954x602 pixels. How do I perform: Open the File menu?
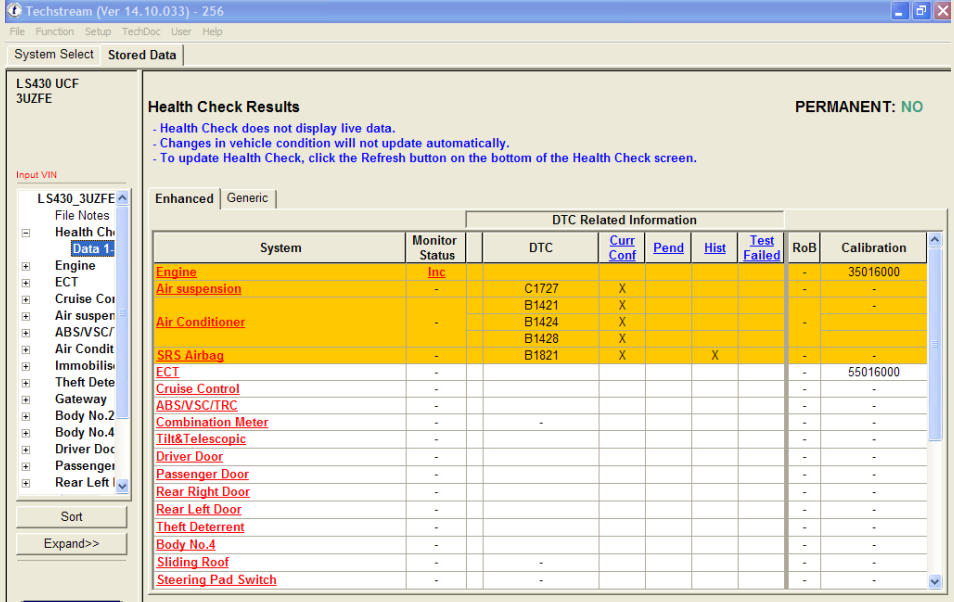coord(17,32)
